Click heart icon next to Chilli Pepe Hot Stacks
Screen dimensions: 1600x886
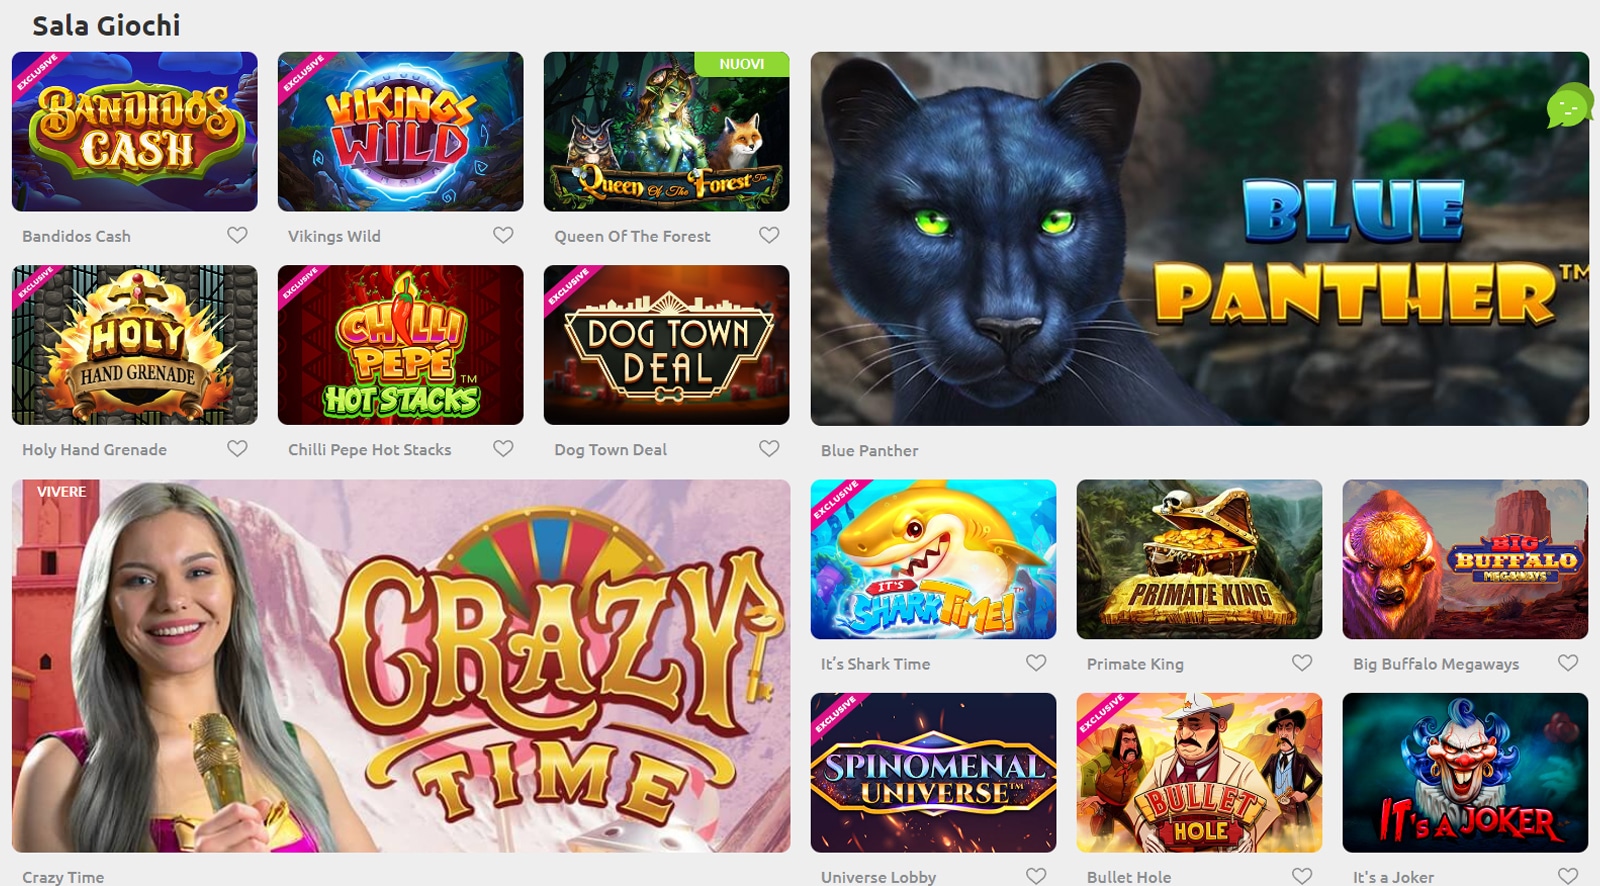click(x=503, y=448)
